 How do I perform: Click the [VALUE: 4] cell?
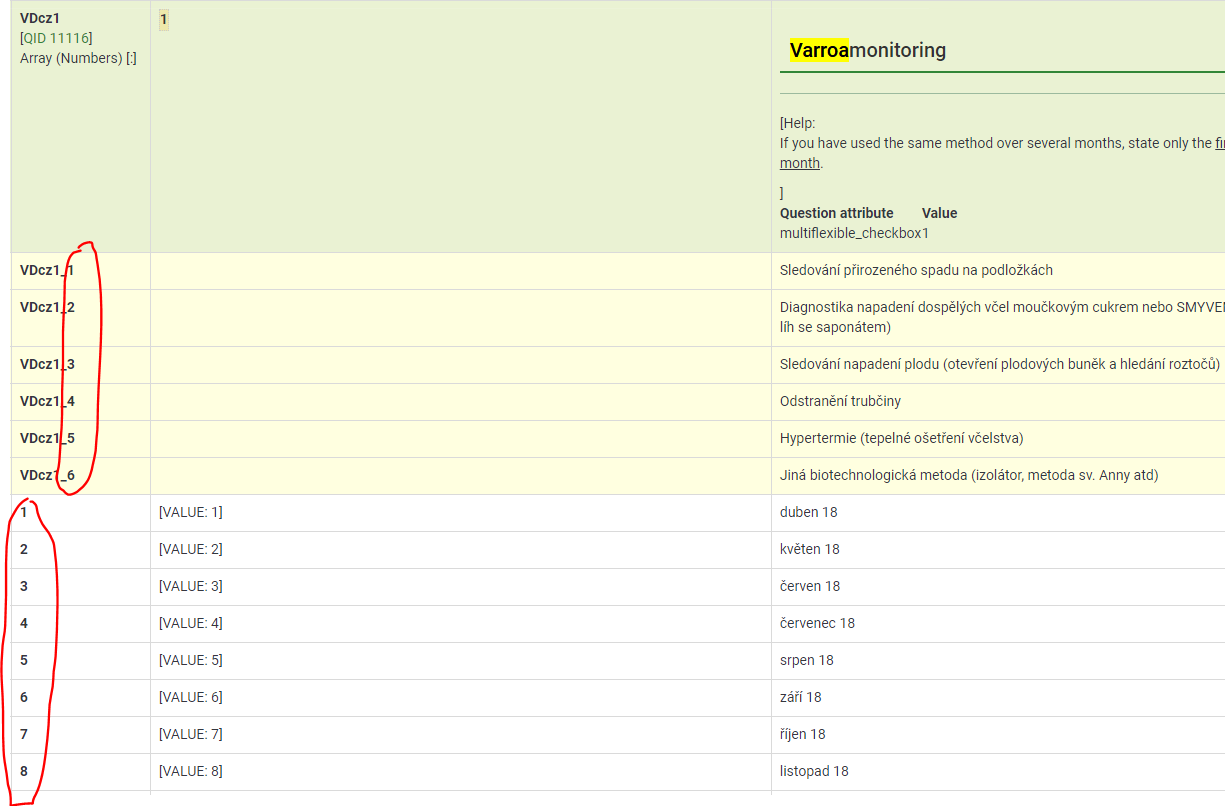[x=190, y=623]
